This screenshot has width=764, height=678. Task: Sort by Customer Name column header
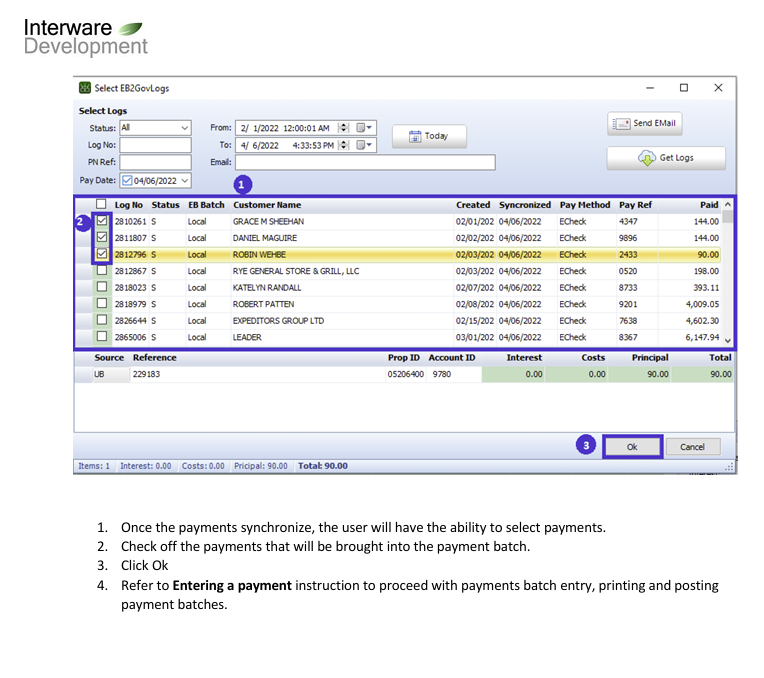coord(267,205)
